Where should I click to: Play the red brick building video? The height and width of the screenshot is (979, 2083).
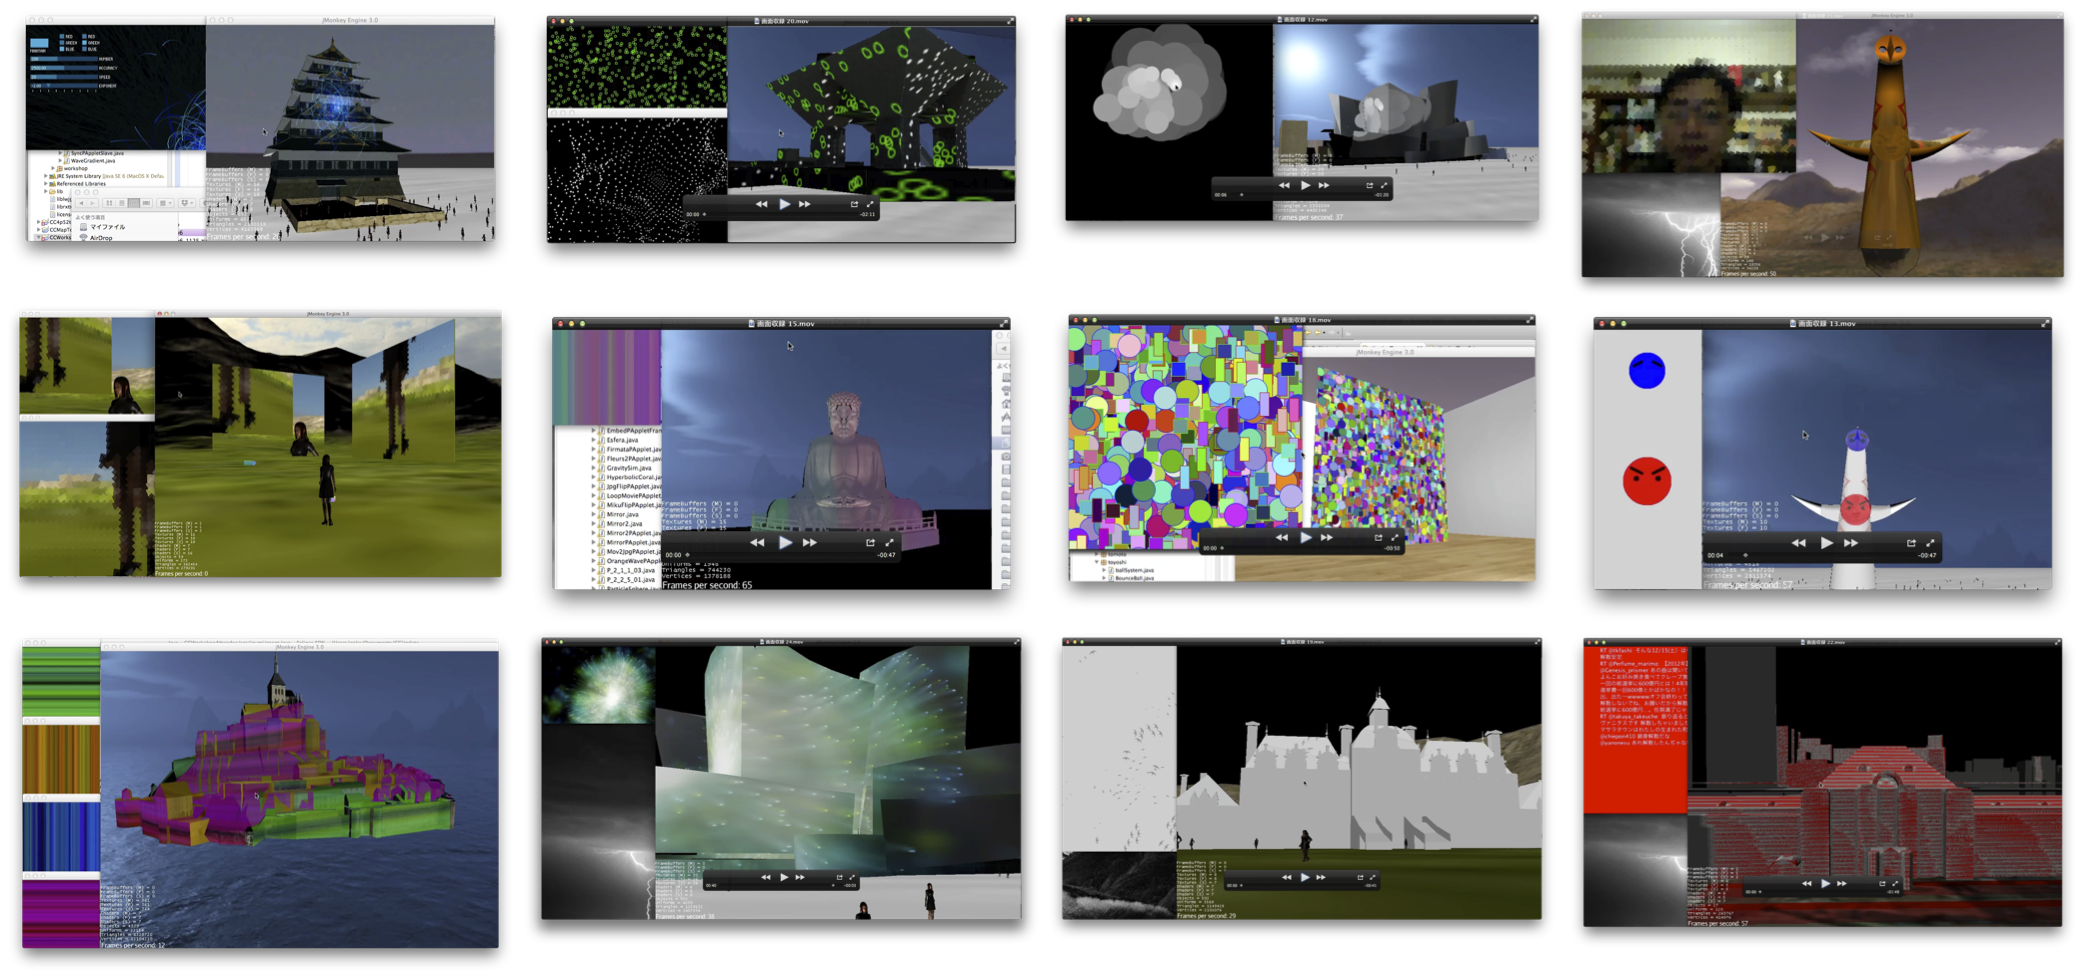tap(1826, 884)
